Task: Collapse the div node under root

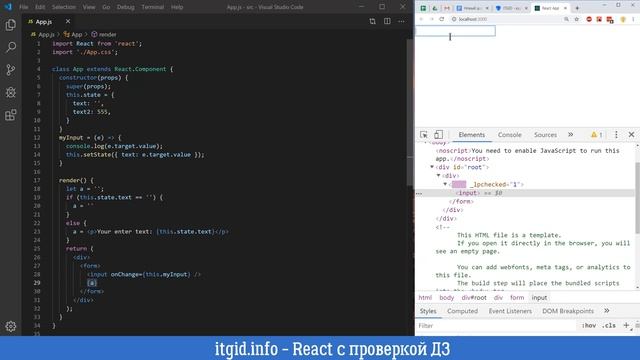Action: coord(439,176)
